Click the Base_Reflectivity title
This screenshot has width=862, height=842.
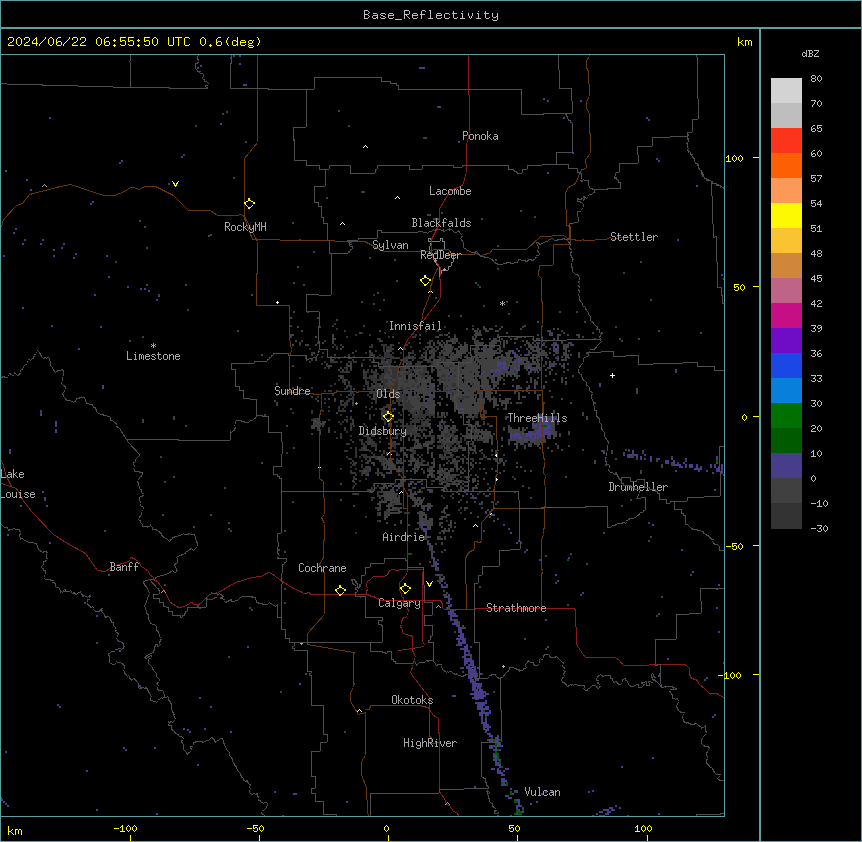click(x=431, y=15)
